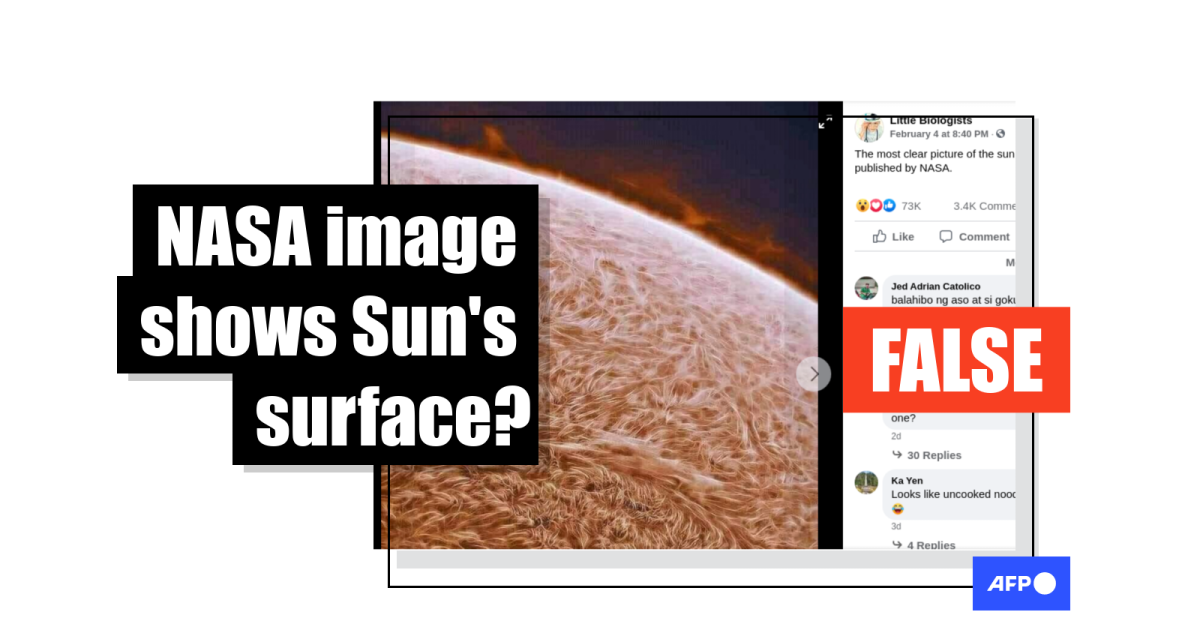Expand the 30 Replies thread
Screen dimensions: 1200x630
927,455
